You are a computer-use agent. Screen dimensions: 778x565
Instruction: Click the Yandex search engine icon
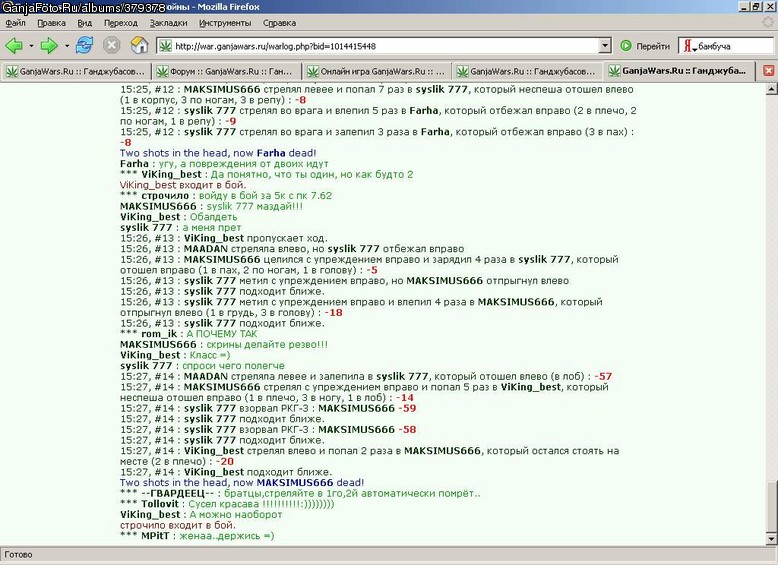coord(687,46)
